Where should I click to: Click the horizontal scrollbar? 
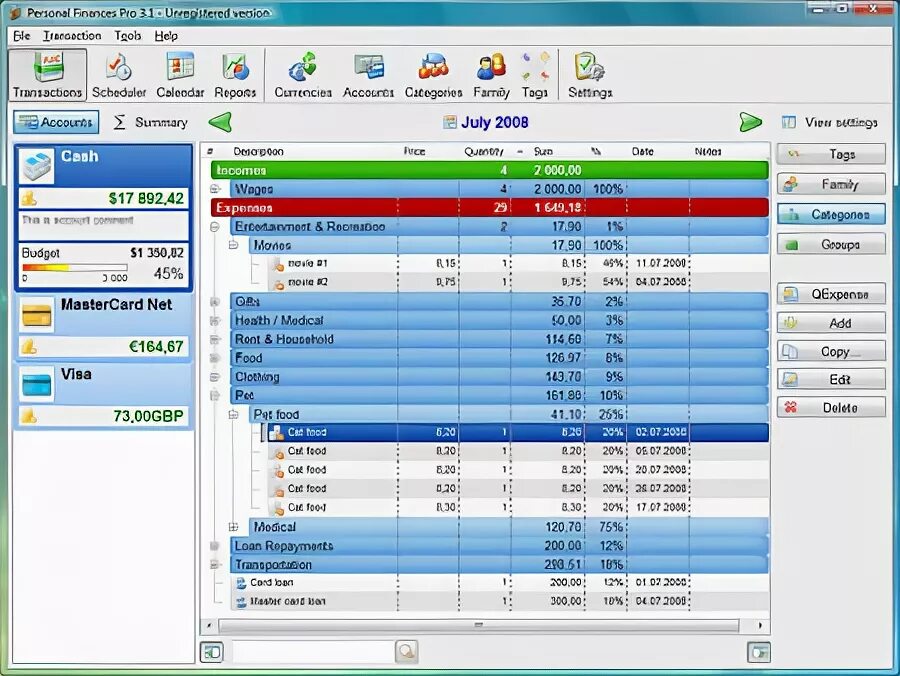(478, 625)
